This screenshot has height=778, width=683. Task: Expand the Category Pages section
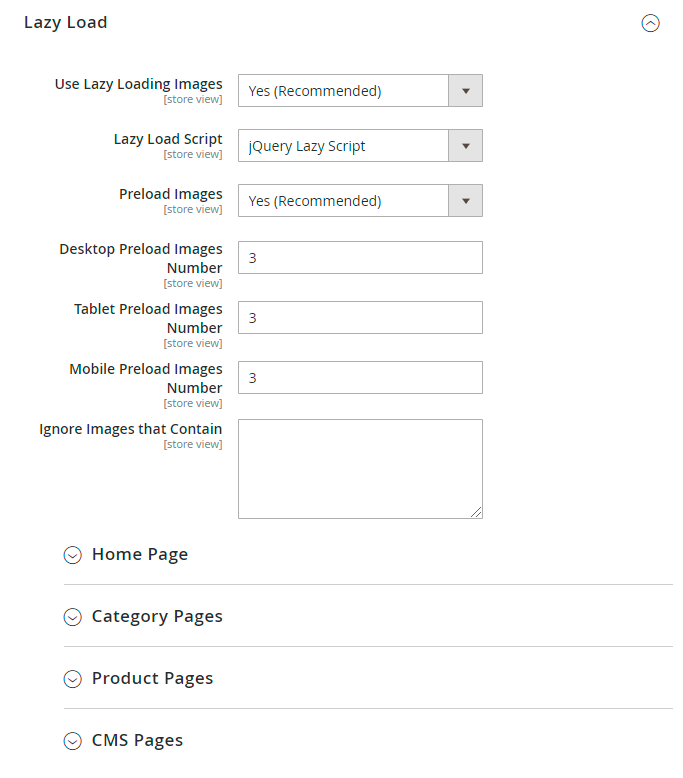point(157,616)
